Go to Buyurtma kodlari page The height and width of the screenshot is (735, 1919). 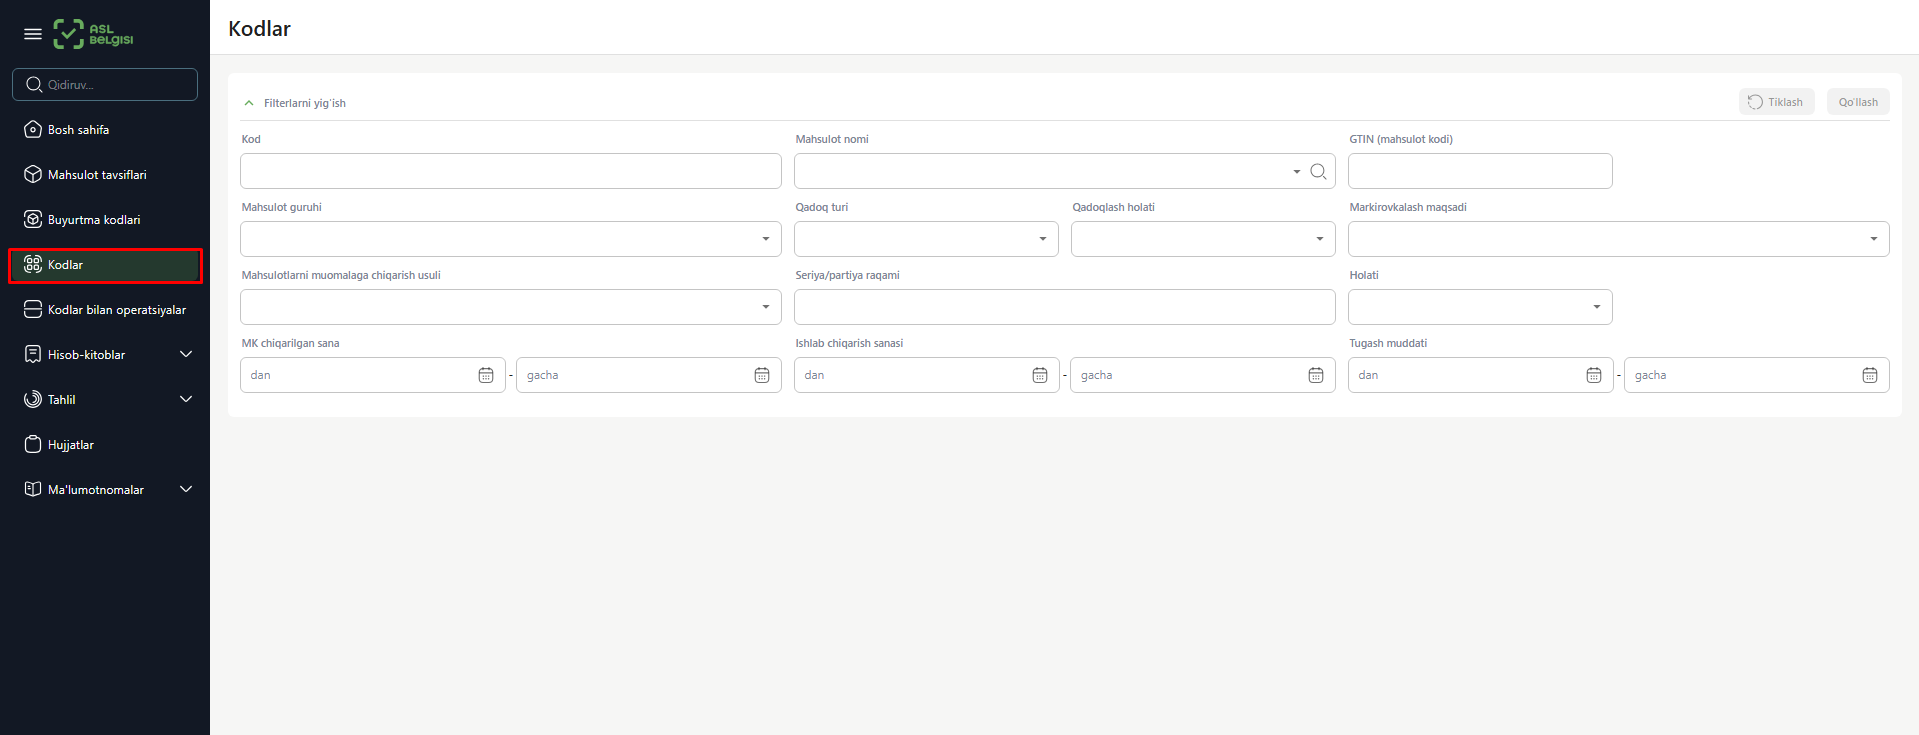click(x=94, y=220)
